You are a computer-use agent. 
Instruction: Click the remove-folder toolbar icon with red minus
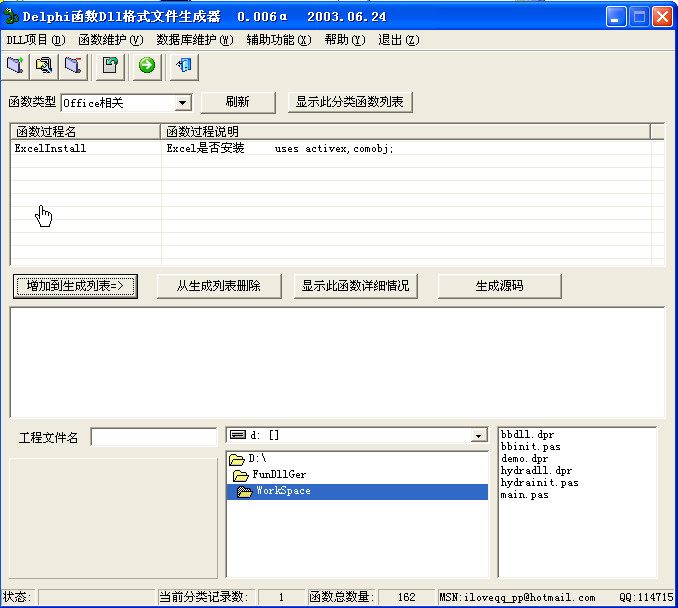[x=73, y=66]
